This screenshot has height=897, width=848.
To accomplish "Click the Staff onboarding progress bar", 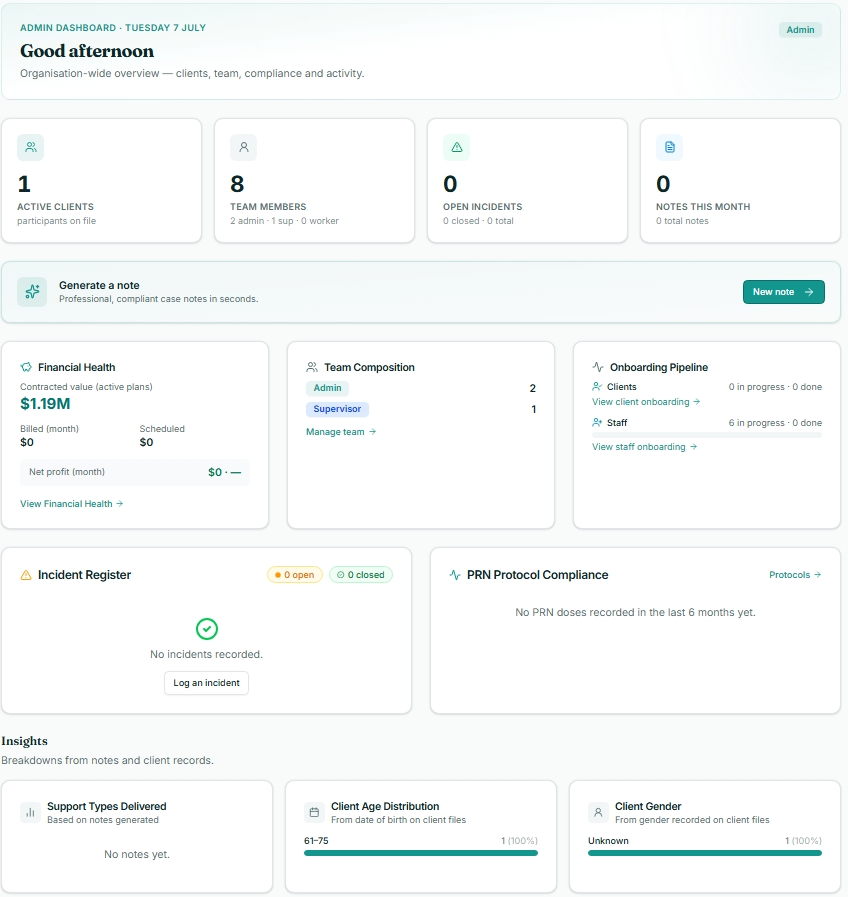I will tap(707, 435).
